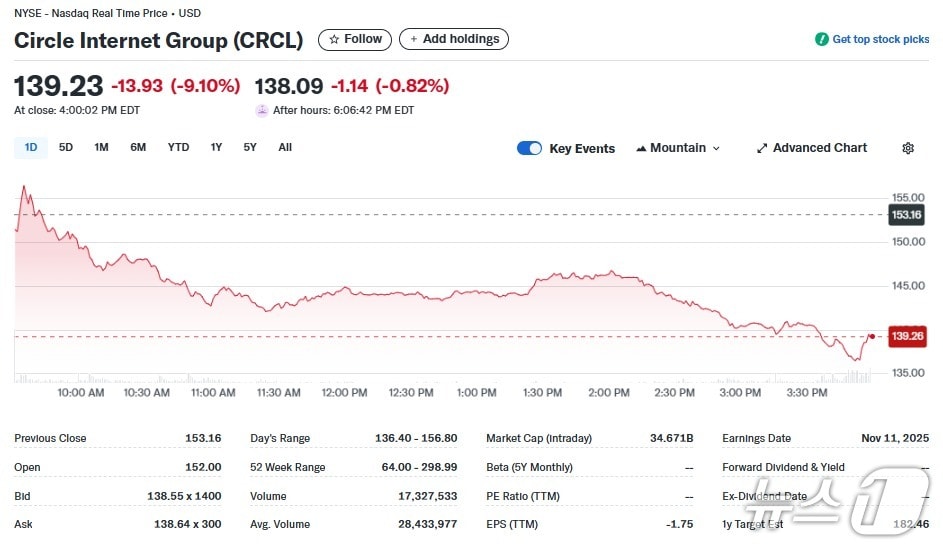Click the green top stock picks icon

point(821,40)
